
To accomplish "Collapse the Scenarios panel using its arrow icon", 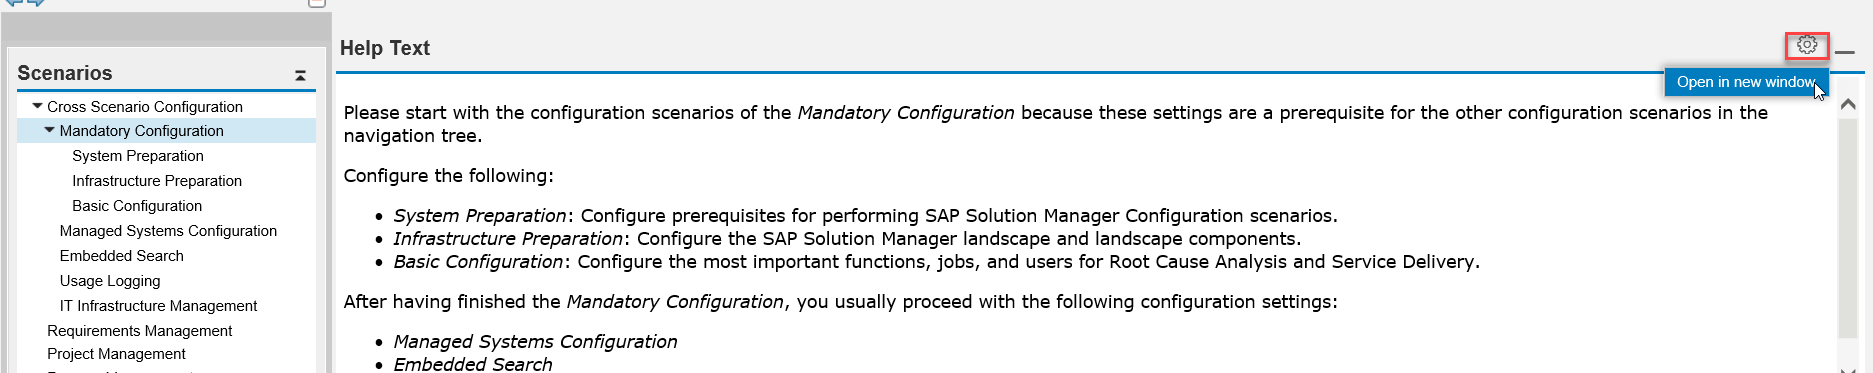I will pos(300,75).
